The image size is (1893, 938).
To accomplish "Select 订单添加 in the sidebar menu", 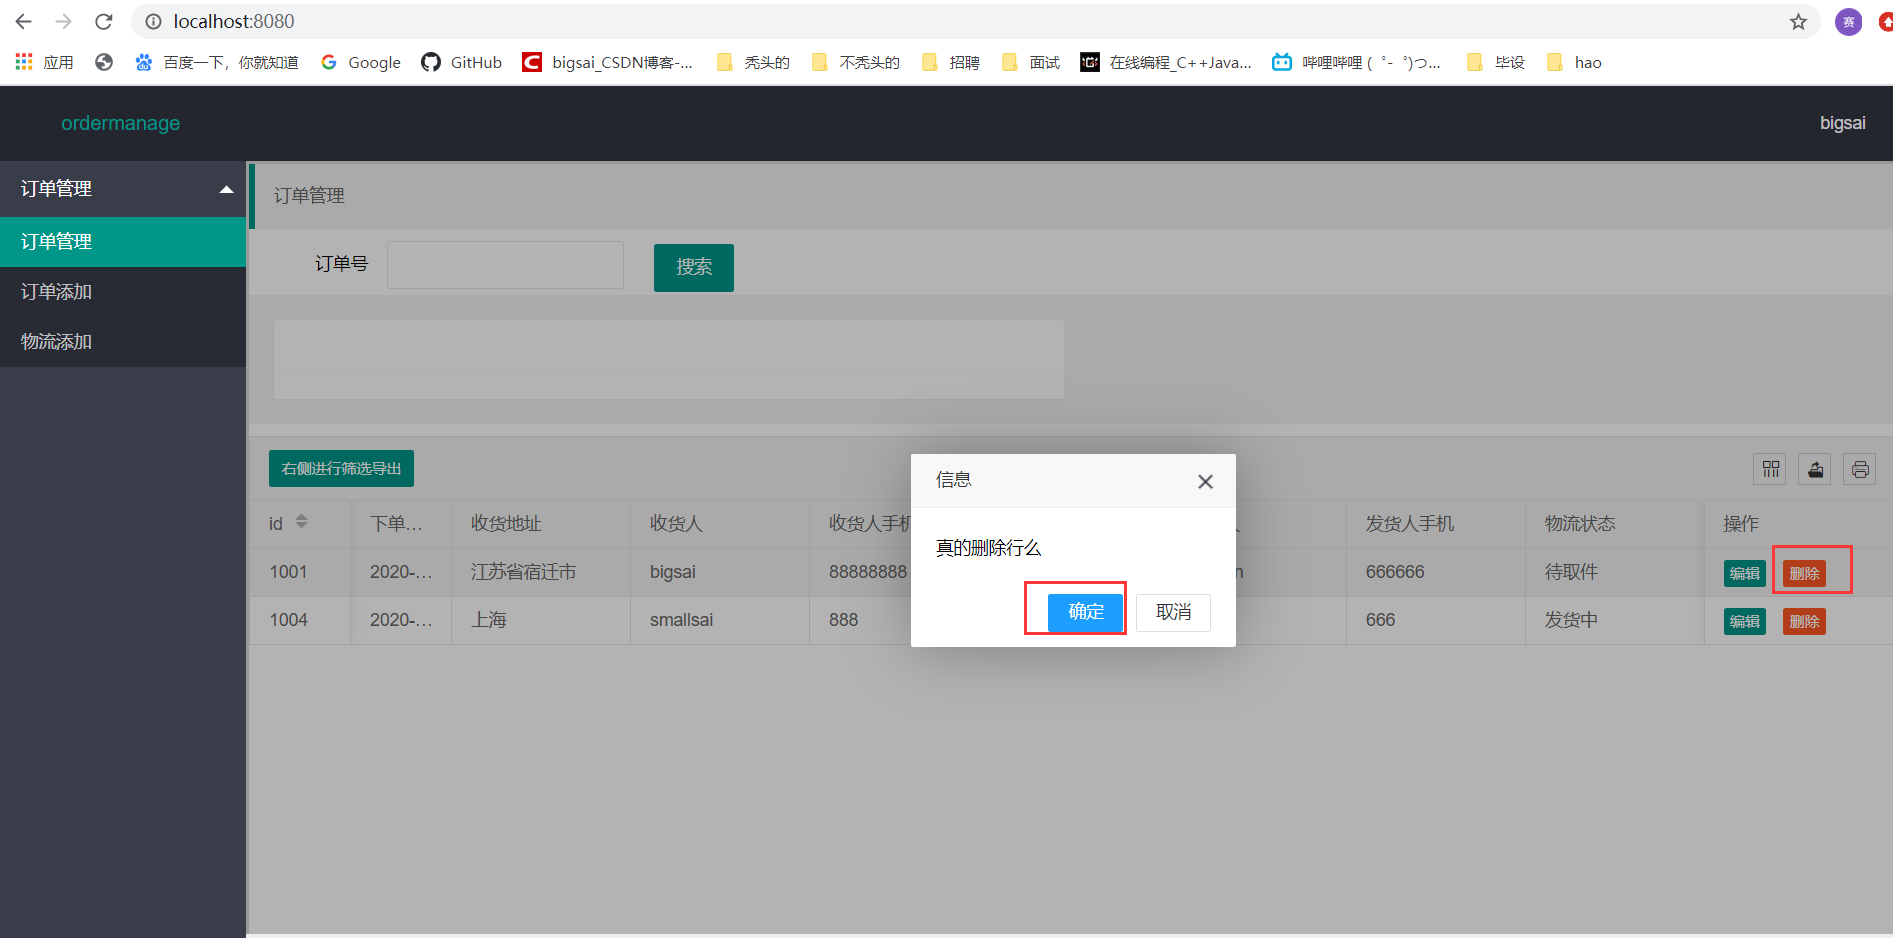I will point(54,291).
